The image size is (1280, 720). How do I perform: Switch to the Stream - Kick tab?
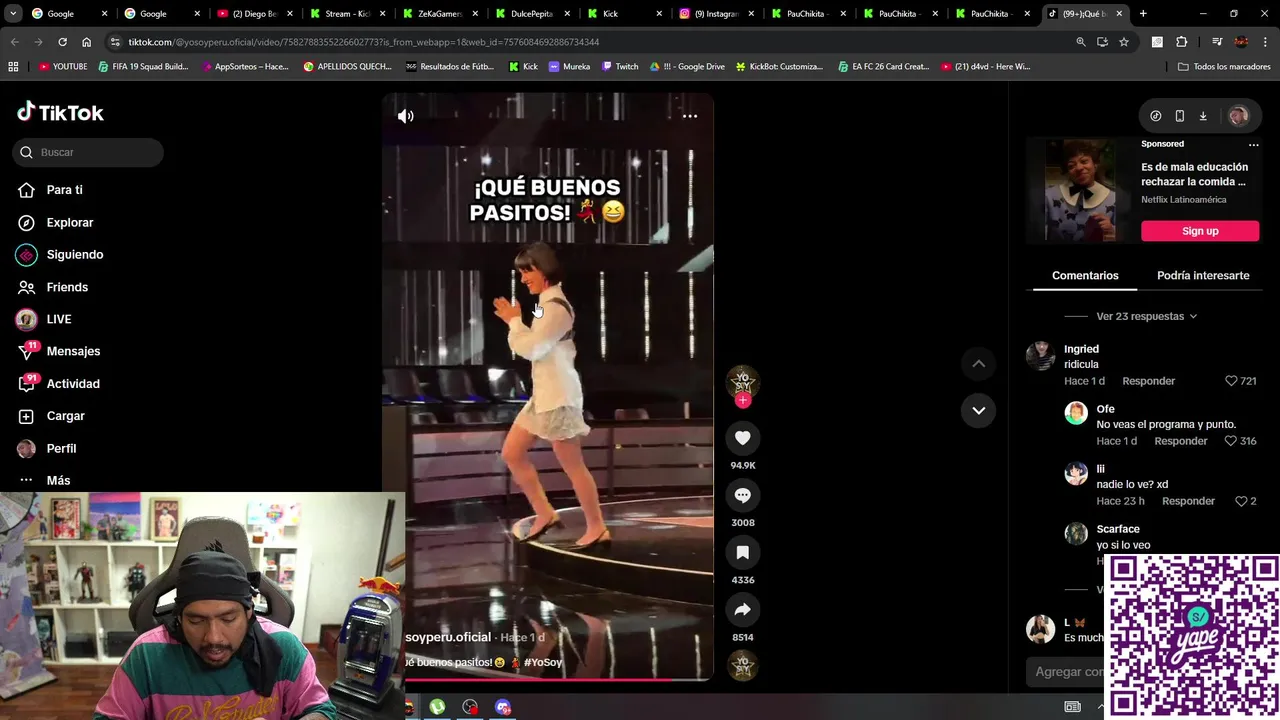(x=345, y=14)
